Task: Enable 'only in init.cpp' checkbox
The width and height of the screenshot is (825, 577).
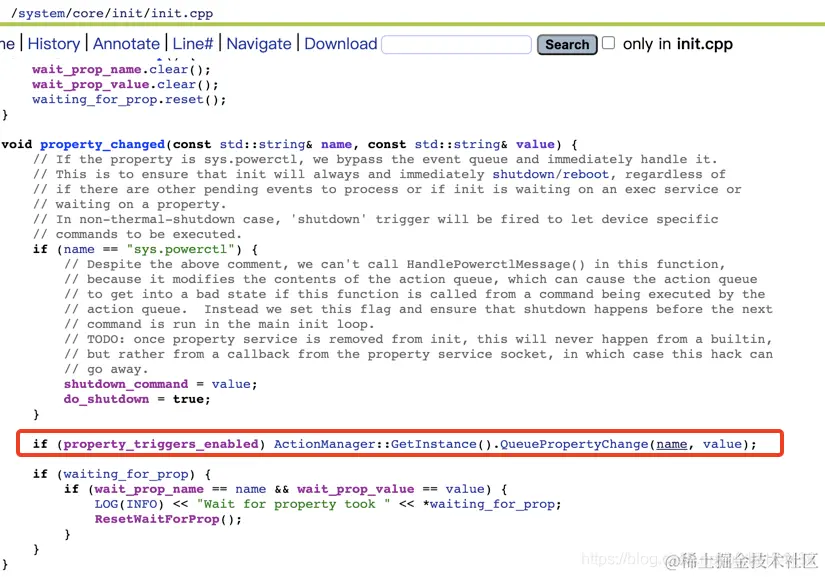Action: pos(608,43)
